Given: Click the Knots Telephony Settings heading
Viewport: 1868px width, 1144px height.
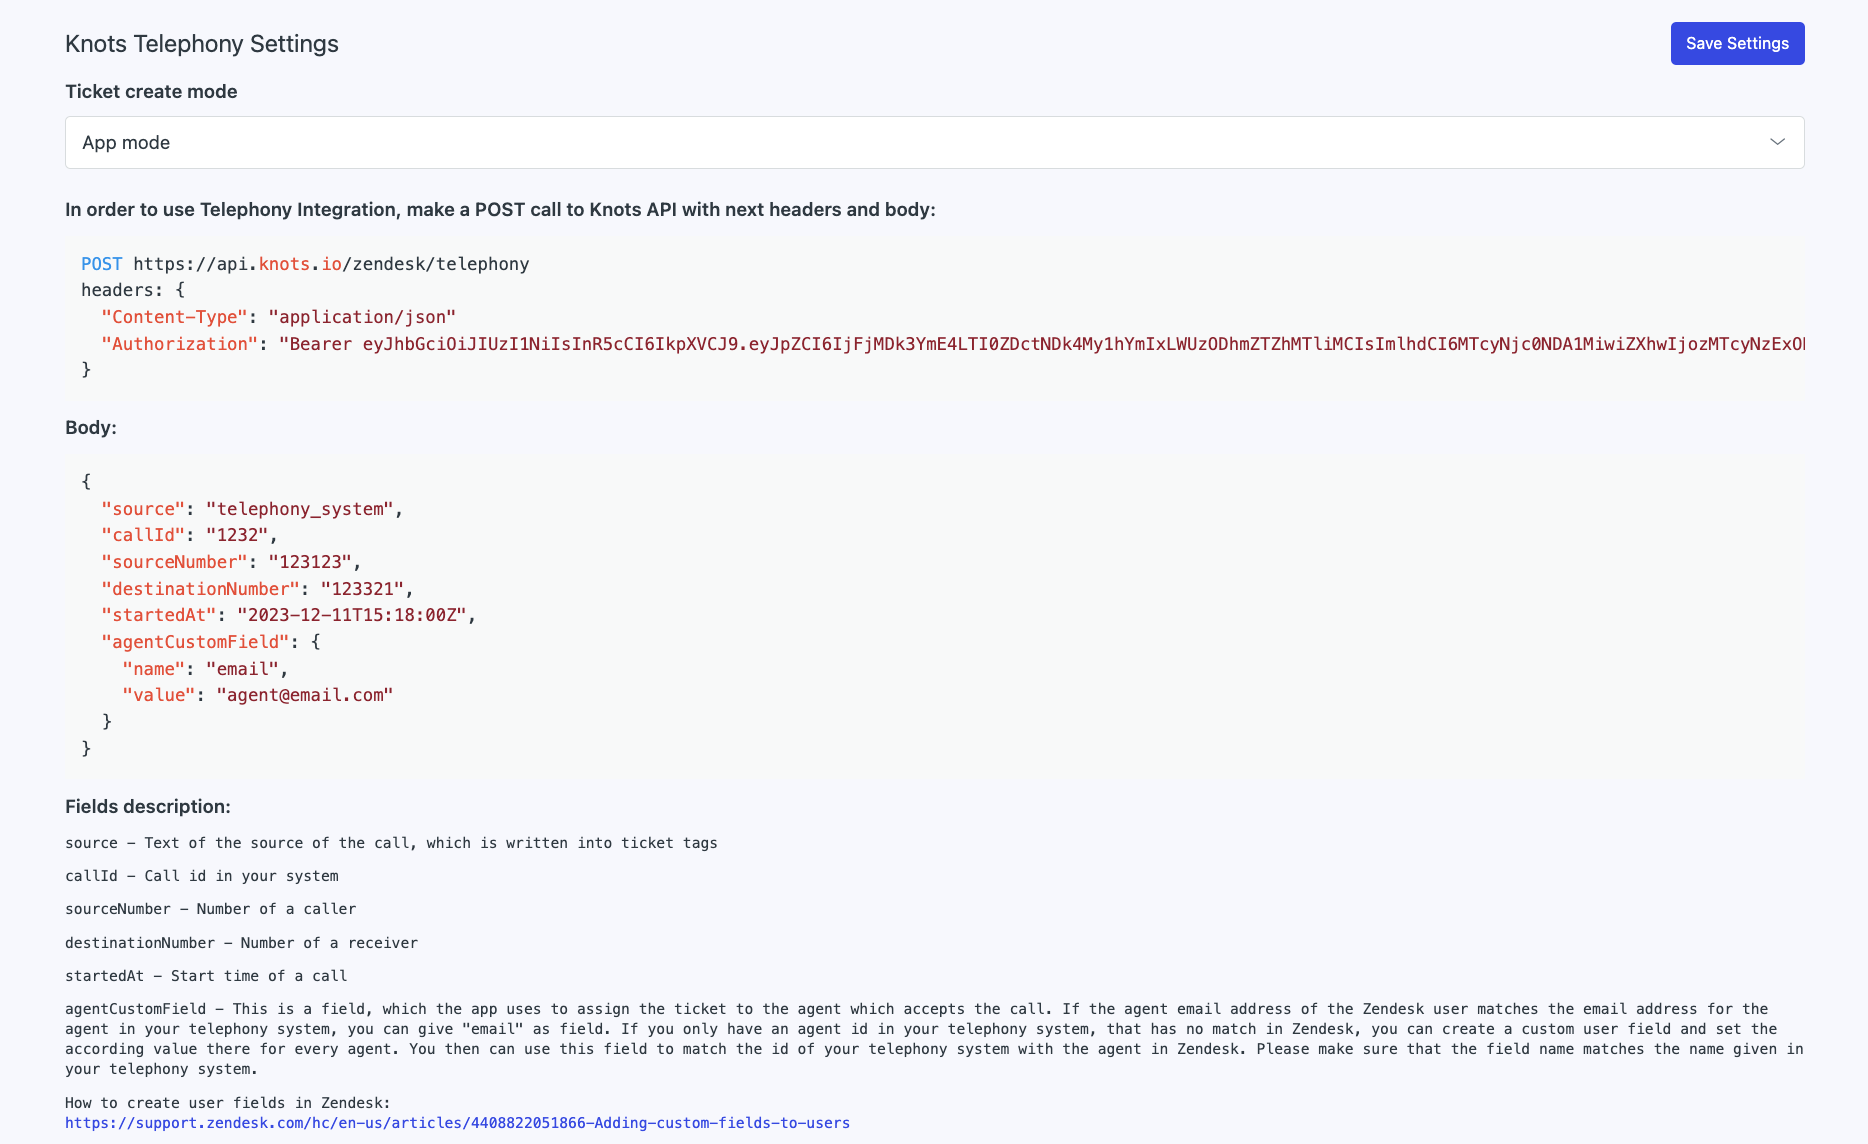Looking at the screenshot, I should pos(202,44).
